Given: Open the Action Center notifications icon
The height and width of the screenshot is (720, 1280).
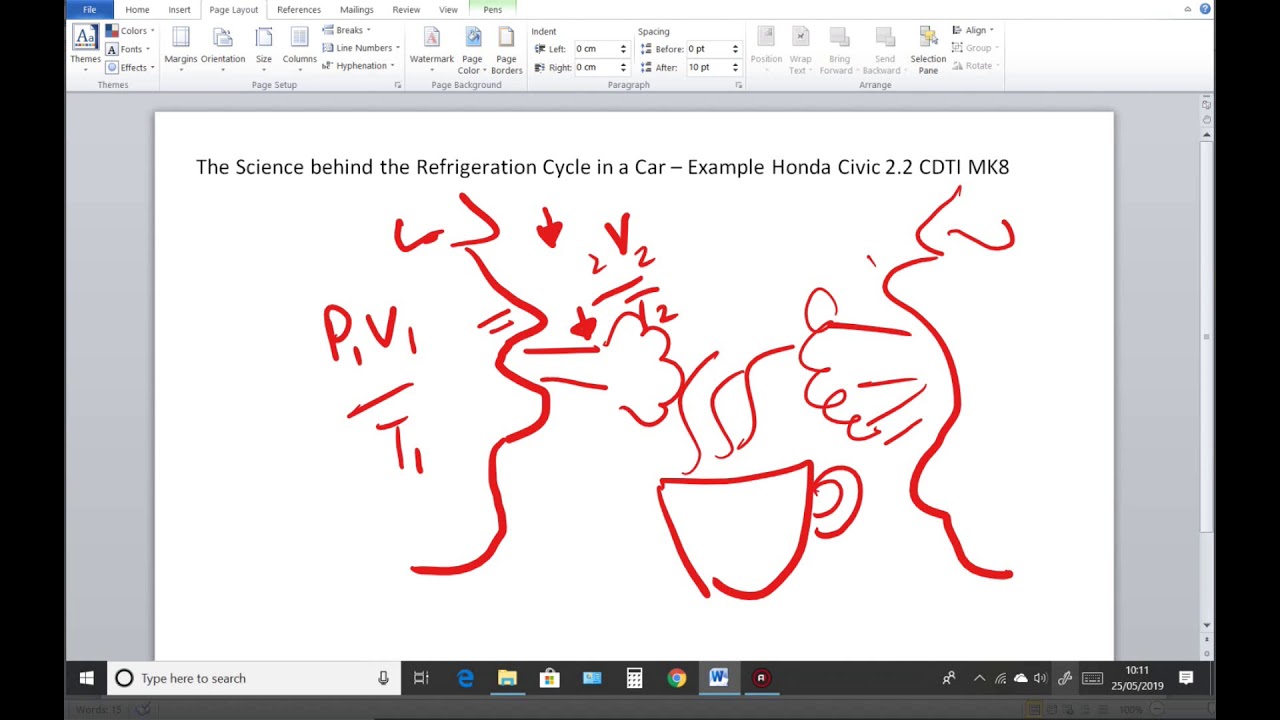Looking at the screenshot, I should 1186,678.
